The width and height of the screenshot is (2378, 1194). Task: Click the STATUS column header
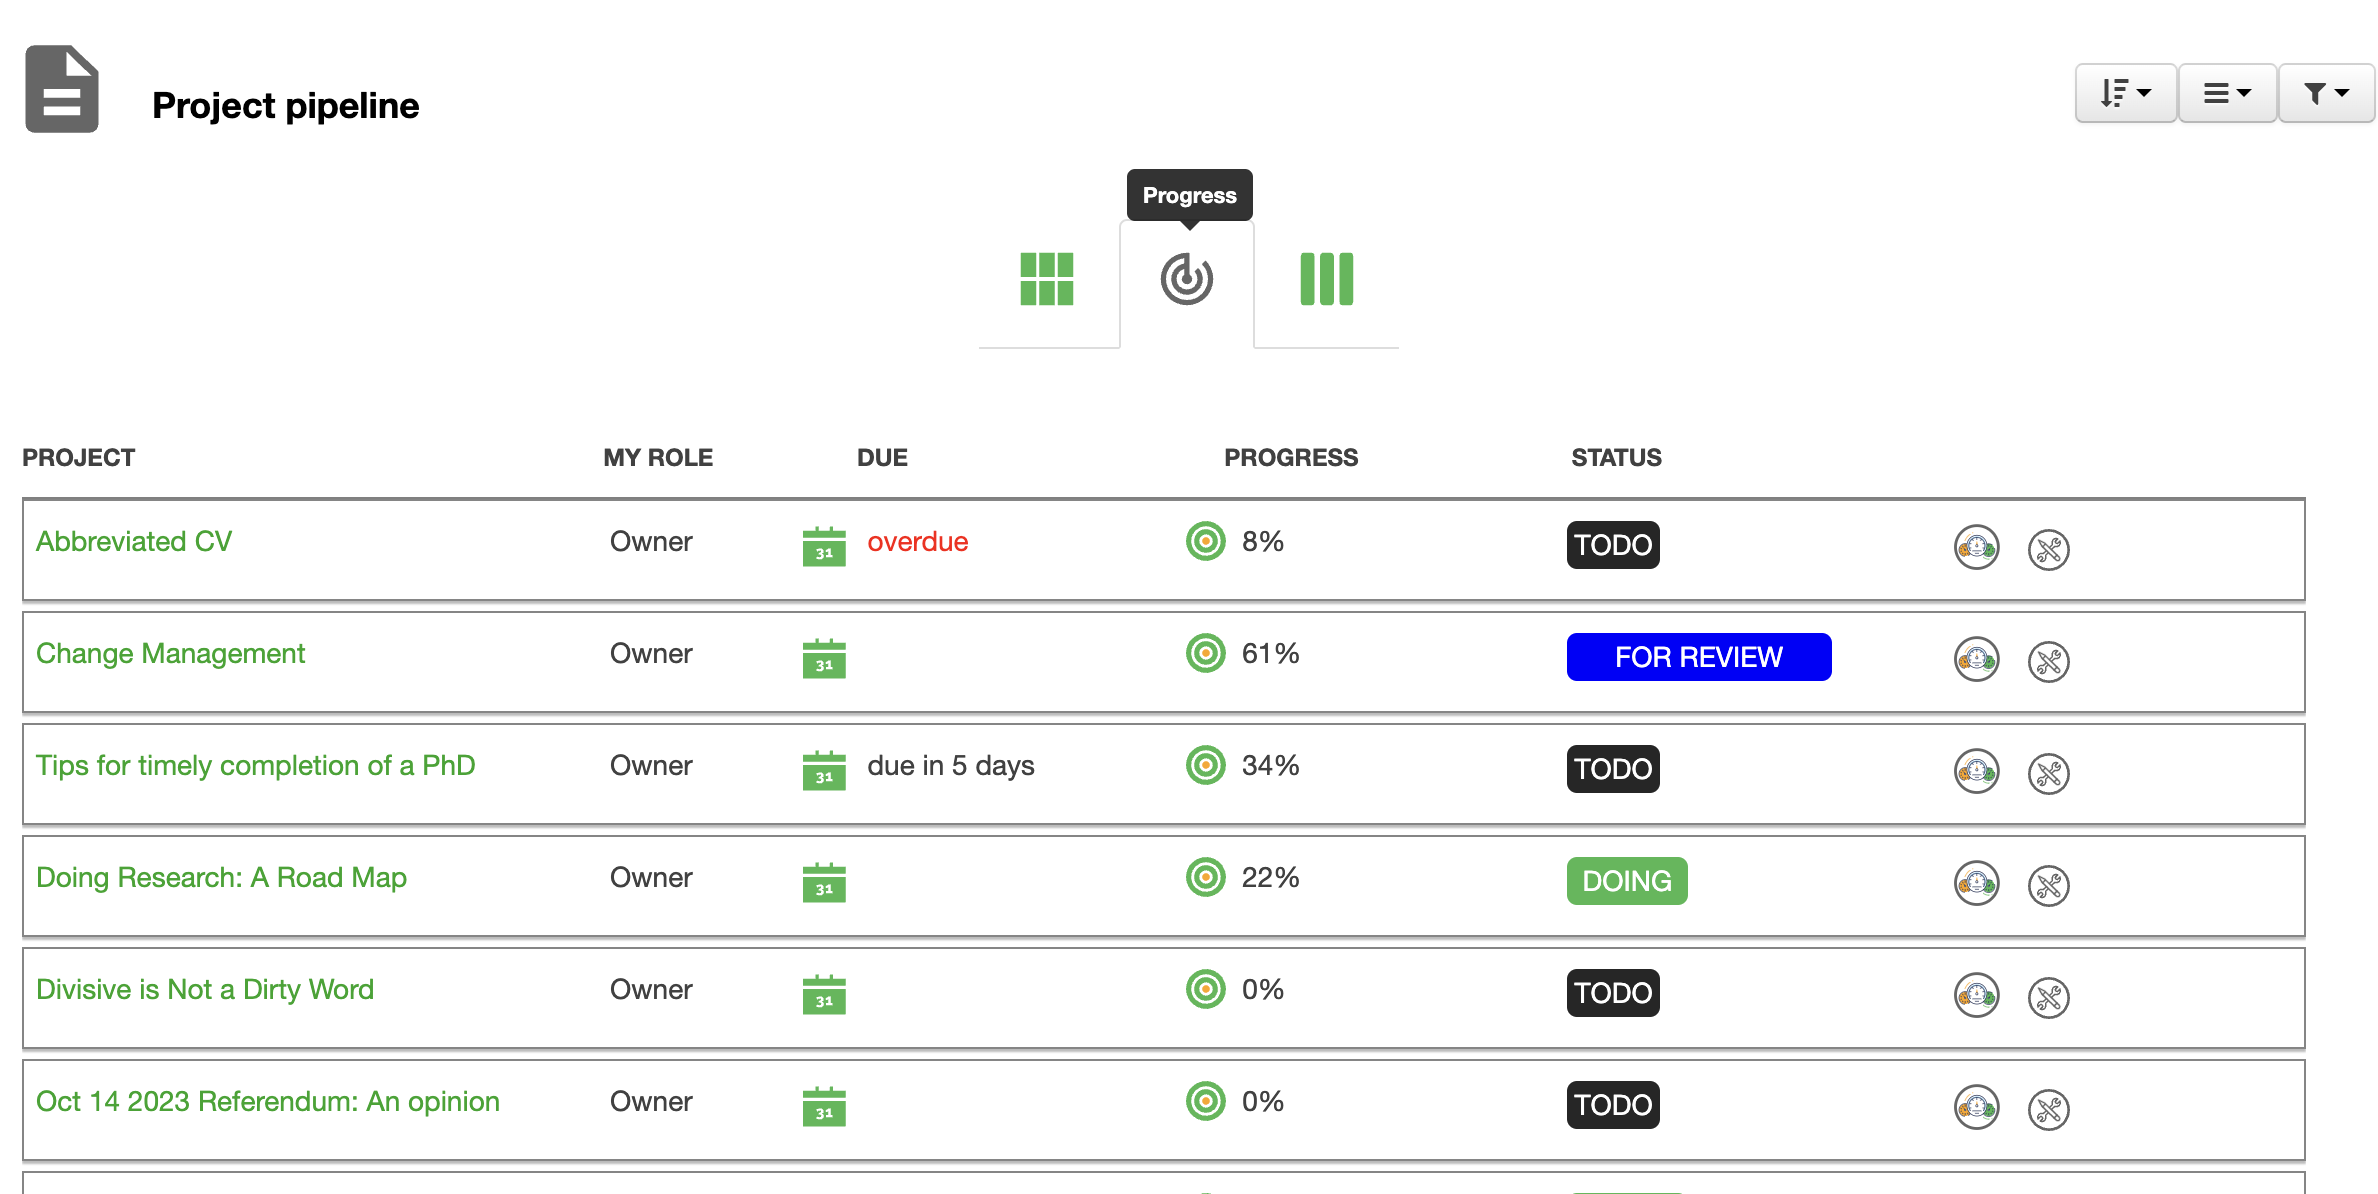1616,457
